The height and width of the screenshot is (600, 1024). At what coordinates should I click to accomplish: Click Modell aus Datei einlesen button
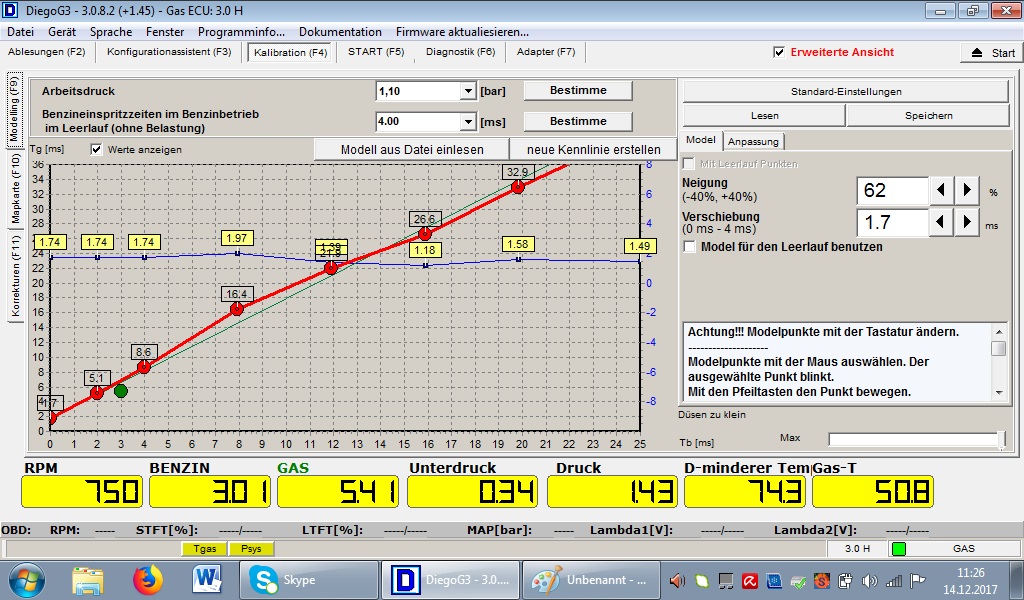[x=412, y=149]
